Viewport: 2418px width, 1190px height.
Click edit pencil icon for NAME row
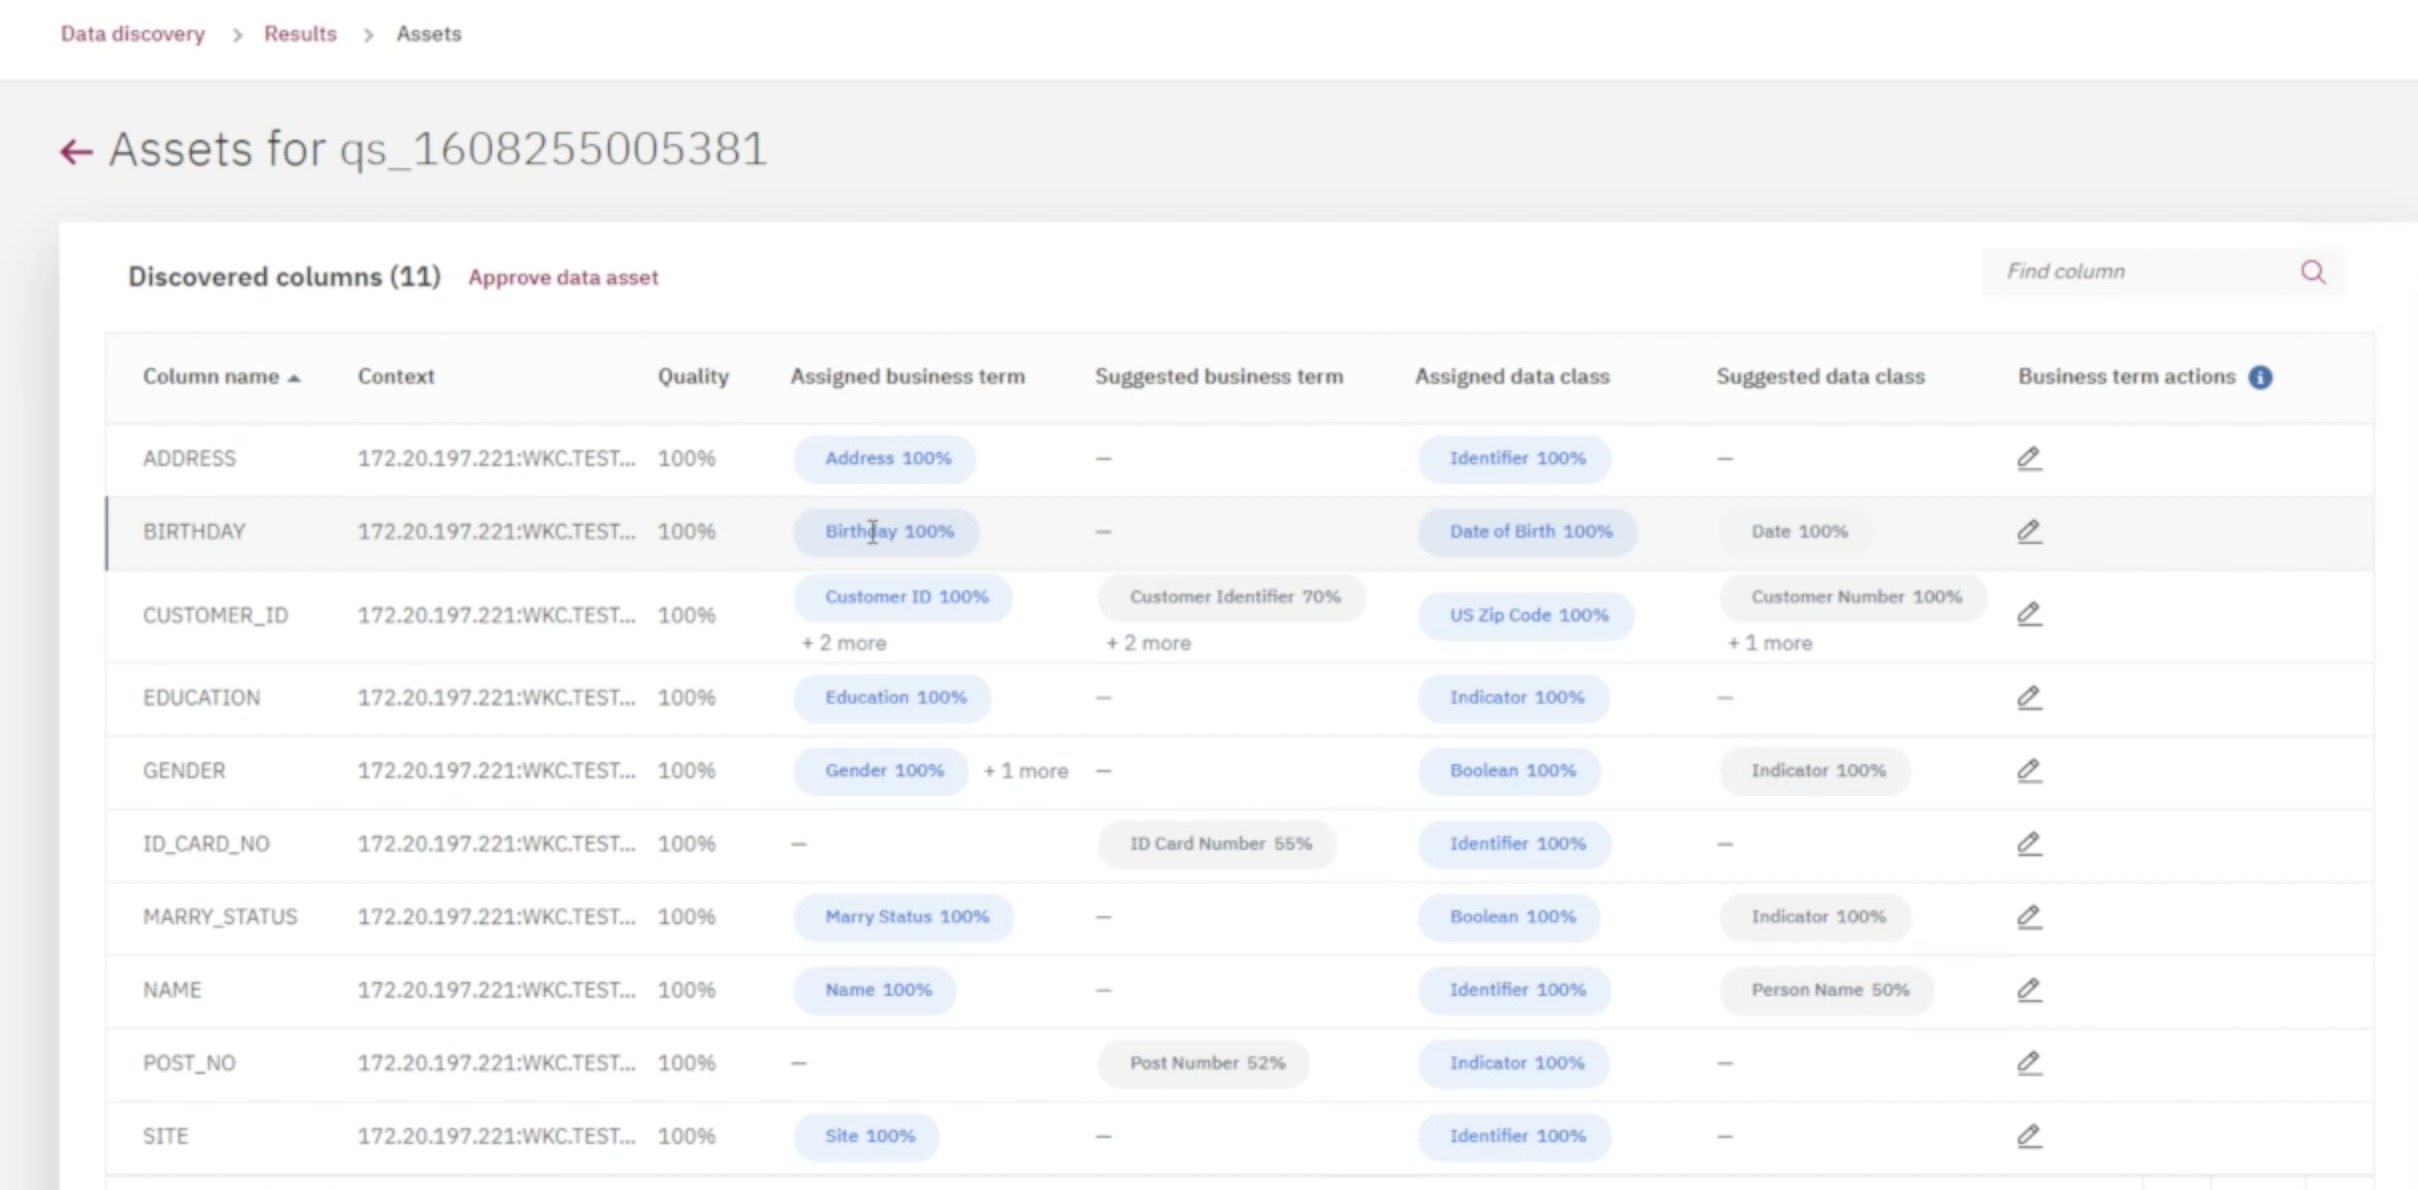tap(2029, 989)
